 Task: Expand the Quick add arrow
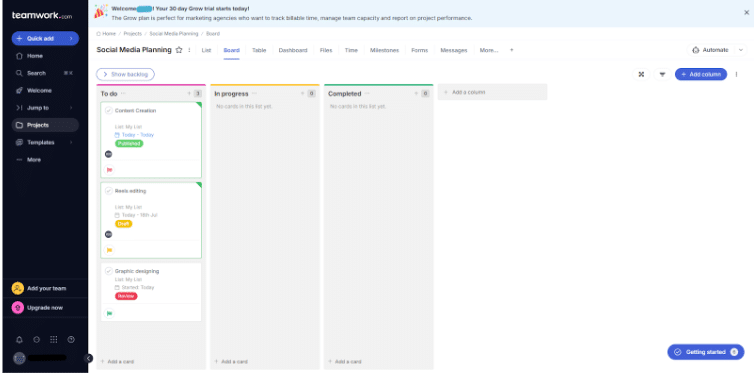click(x=71, y=38)
